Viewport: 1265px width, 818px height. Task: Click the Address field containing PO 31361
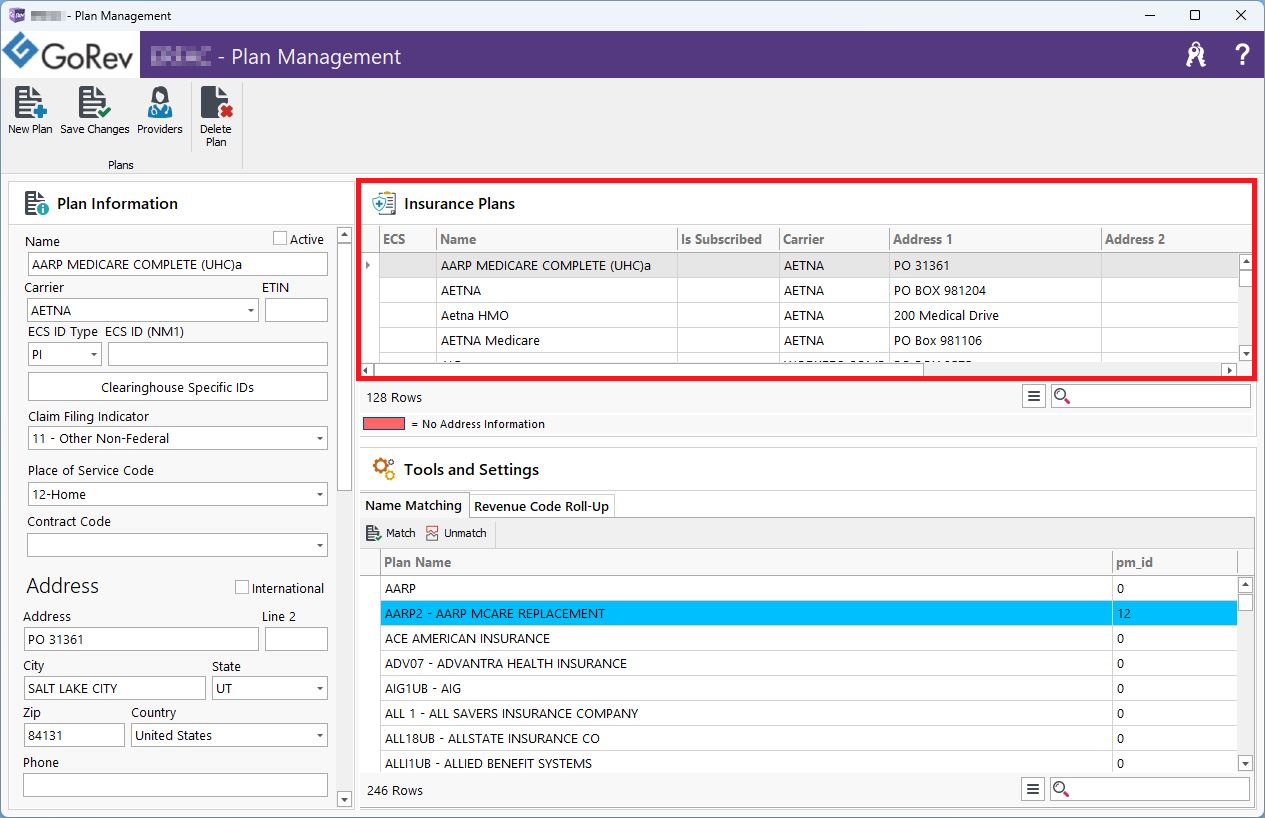pyautogui.click(x=141, y=639)
